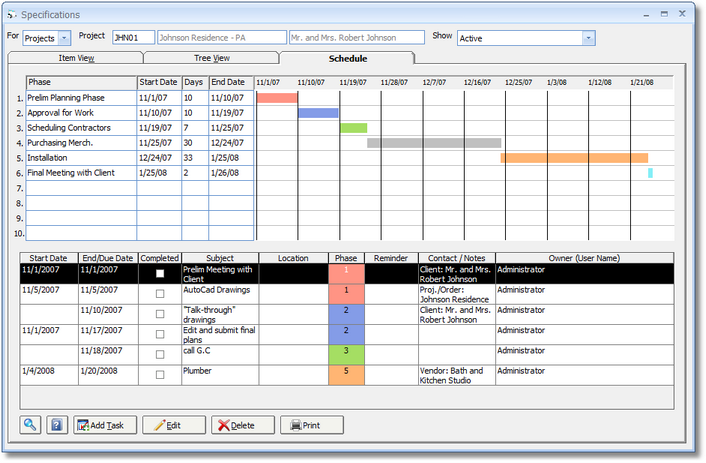
Task: Select the Prelim Planning Phase cell
Action: pyautogui.click(x=81, y=98)
